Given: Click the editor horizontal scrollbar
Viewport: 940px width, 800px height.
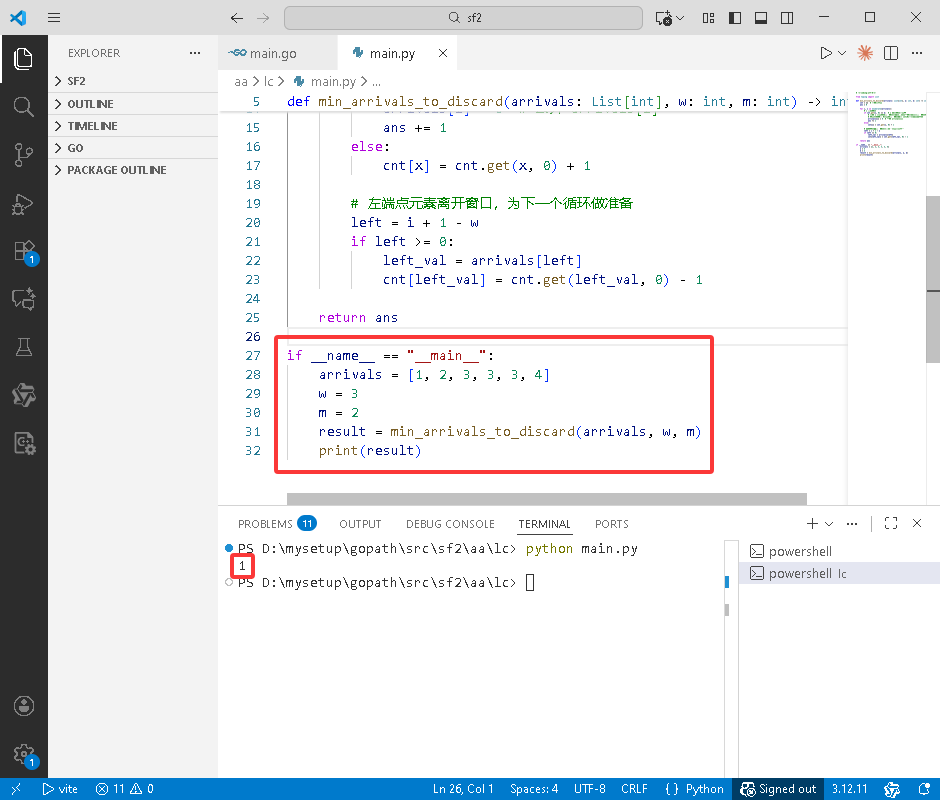Looking at the screenshot, I should (x=546, y=499).
